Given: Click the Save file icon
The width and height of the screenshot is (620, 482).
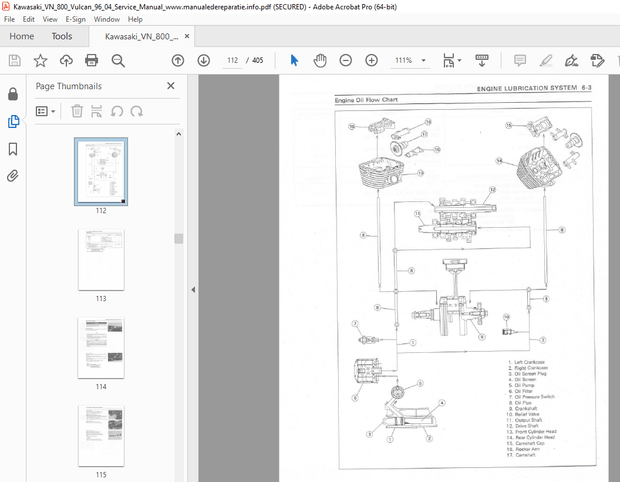Looking at the screenshot, I should tap(15, 60).
